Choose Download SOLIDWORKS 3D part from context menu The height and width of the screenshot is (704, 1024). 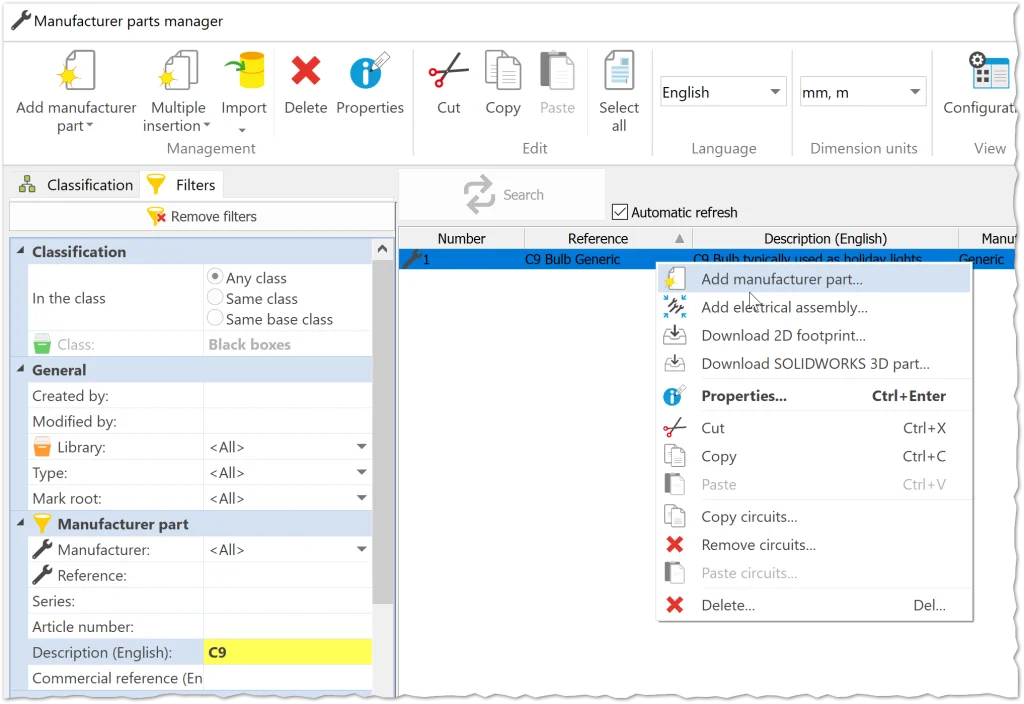click(x=815, y=364)
